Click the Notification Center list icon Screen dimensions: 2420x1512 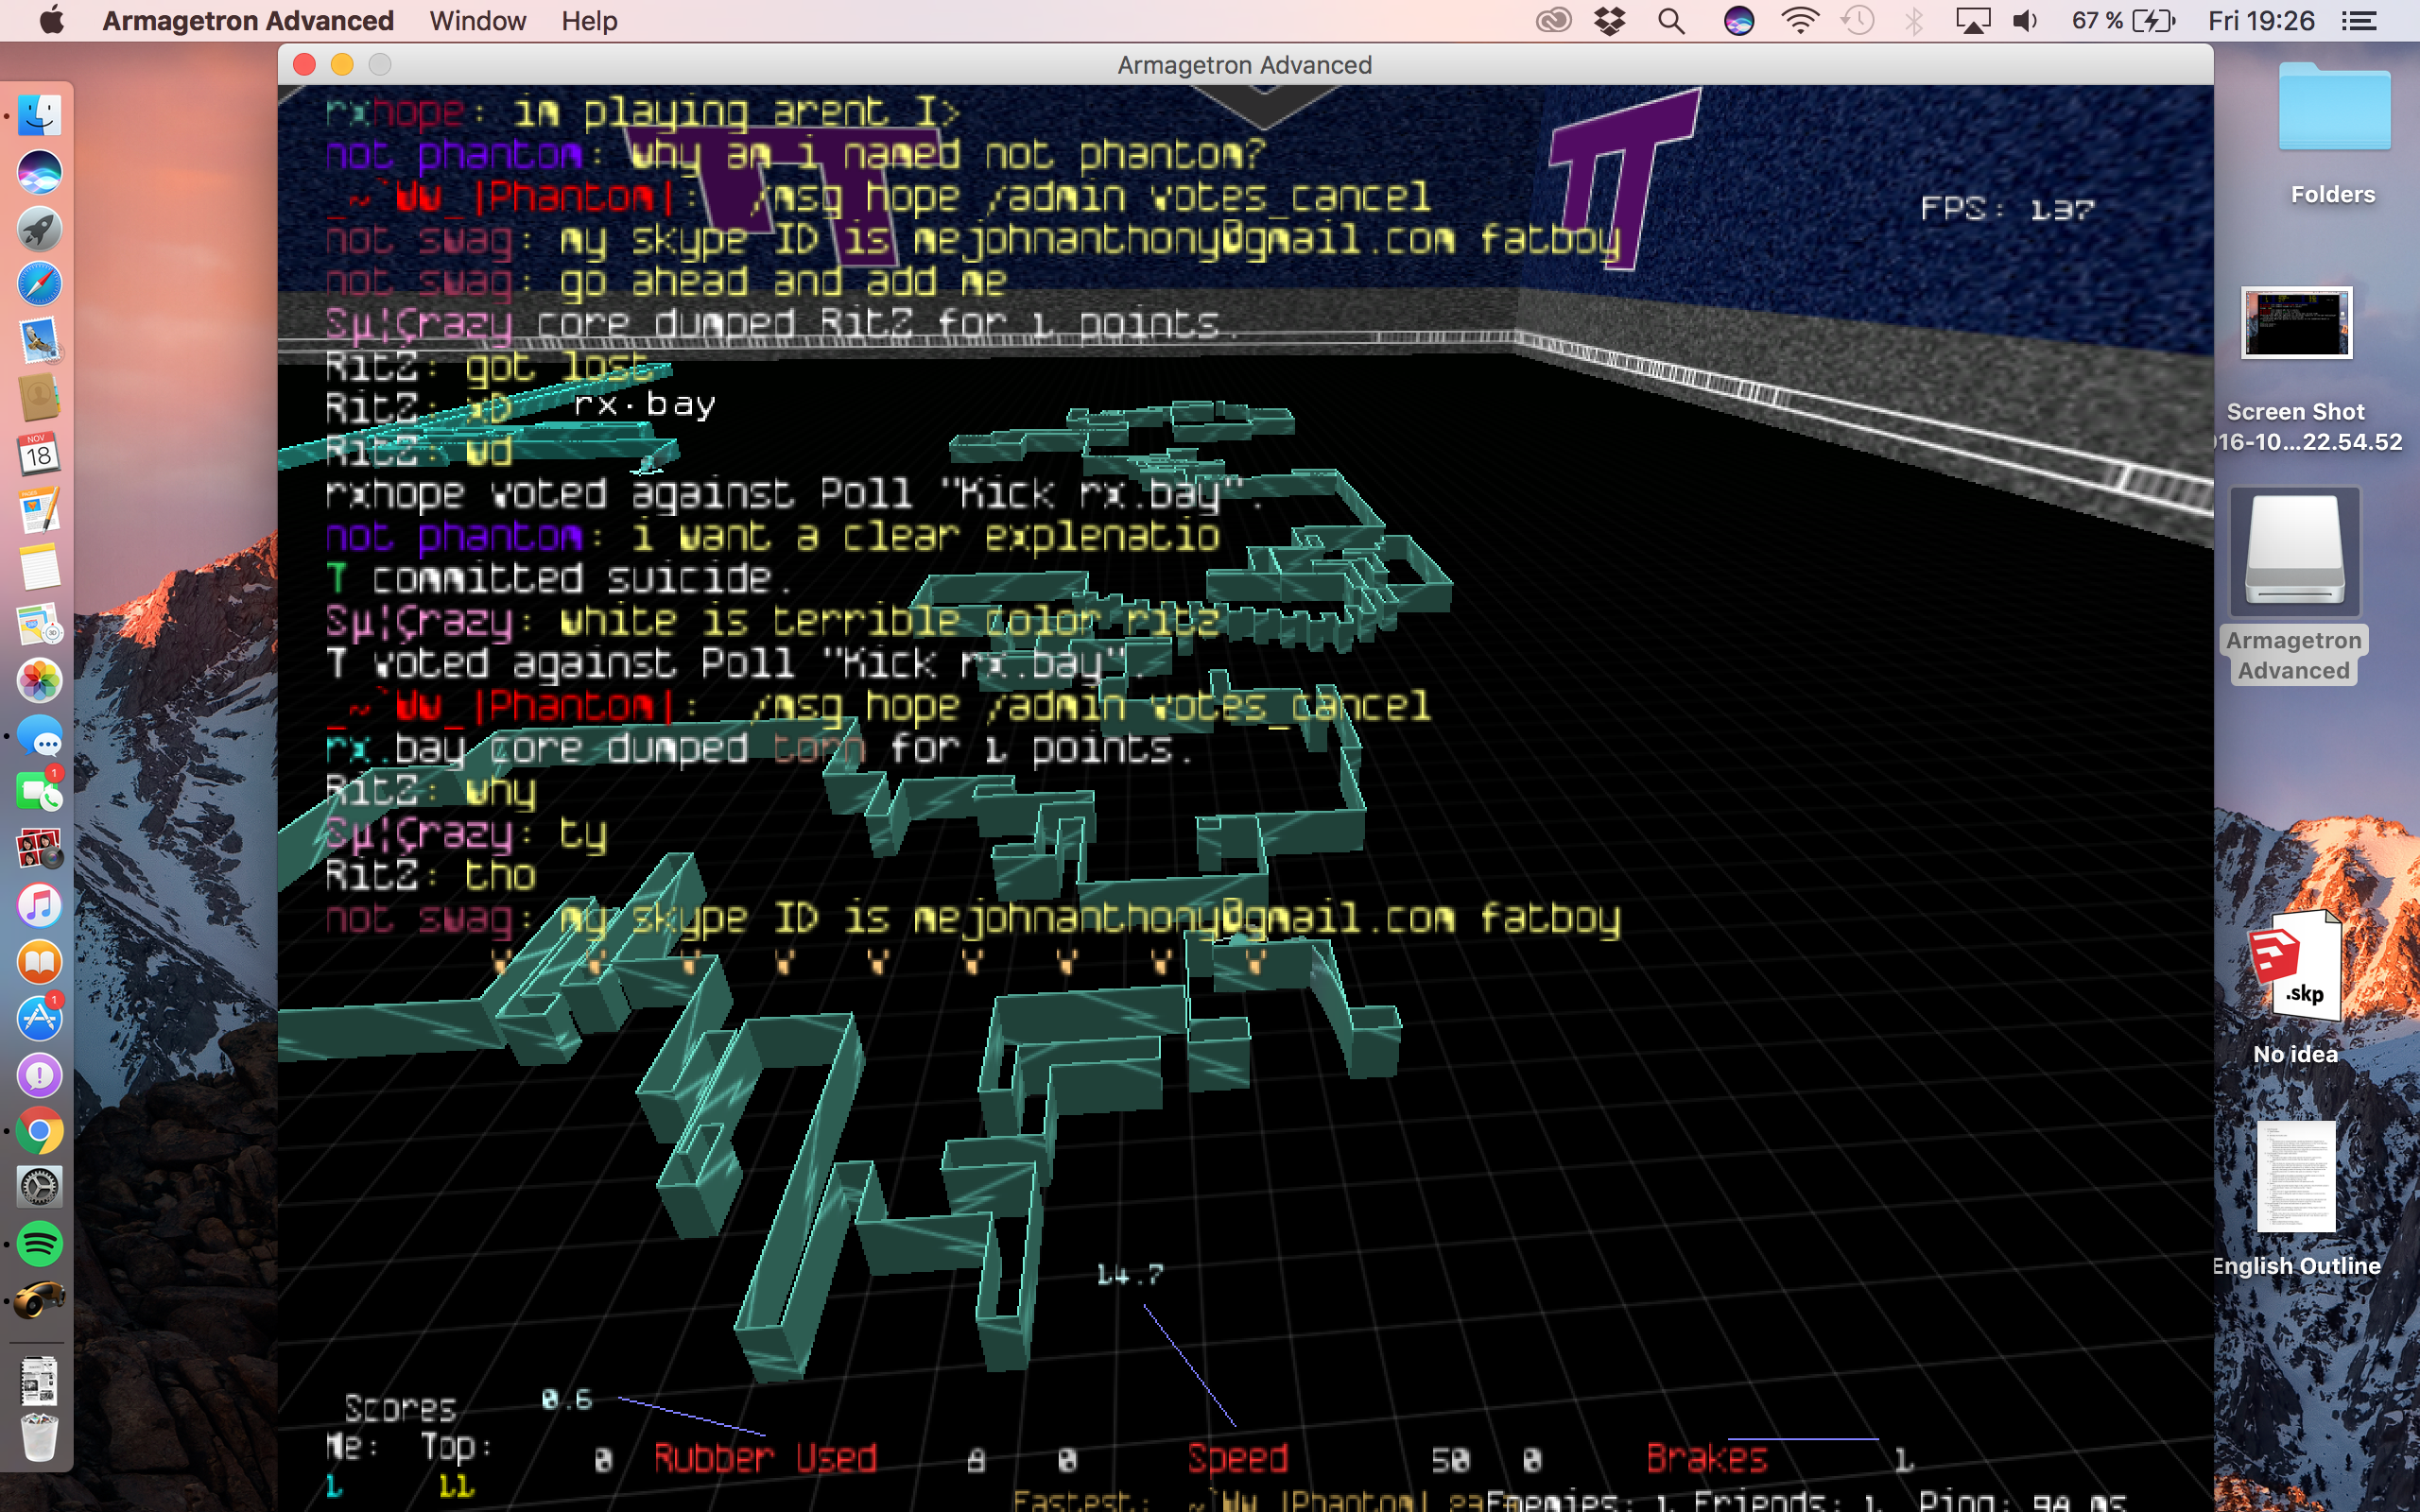pyautogui.click(x=2359, y=21)
